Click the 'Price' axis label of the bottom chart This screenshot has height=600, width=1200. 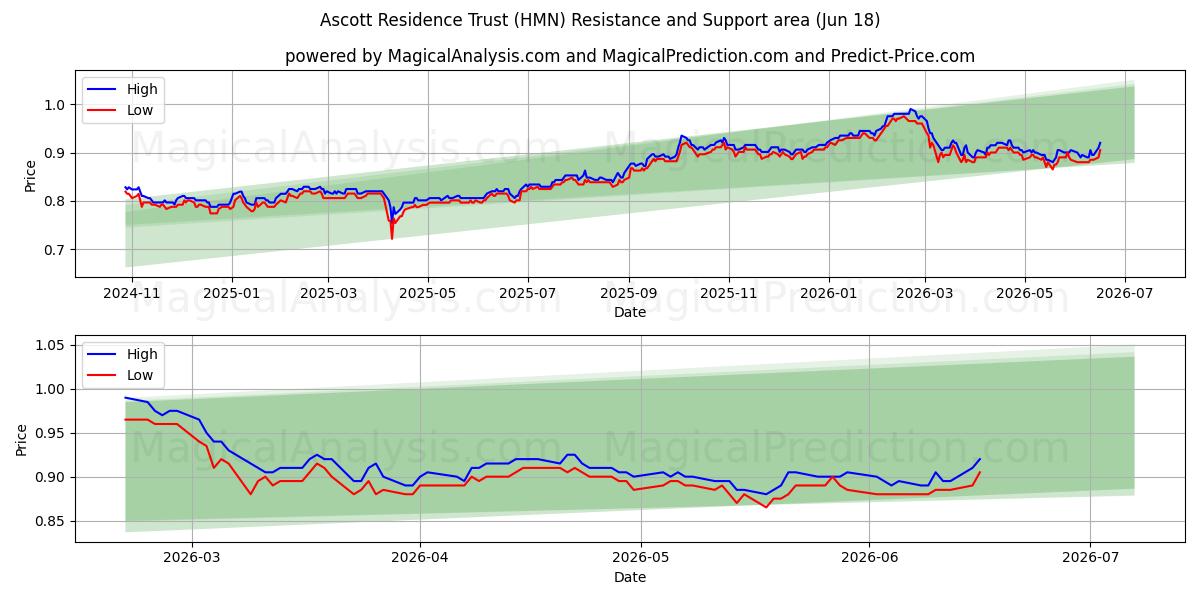[22, 440]
